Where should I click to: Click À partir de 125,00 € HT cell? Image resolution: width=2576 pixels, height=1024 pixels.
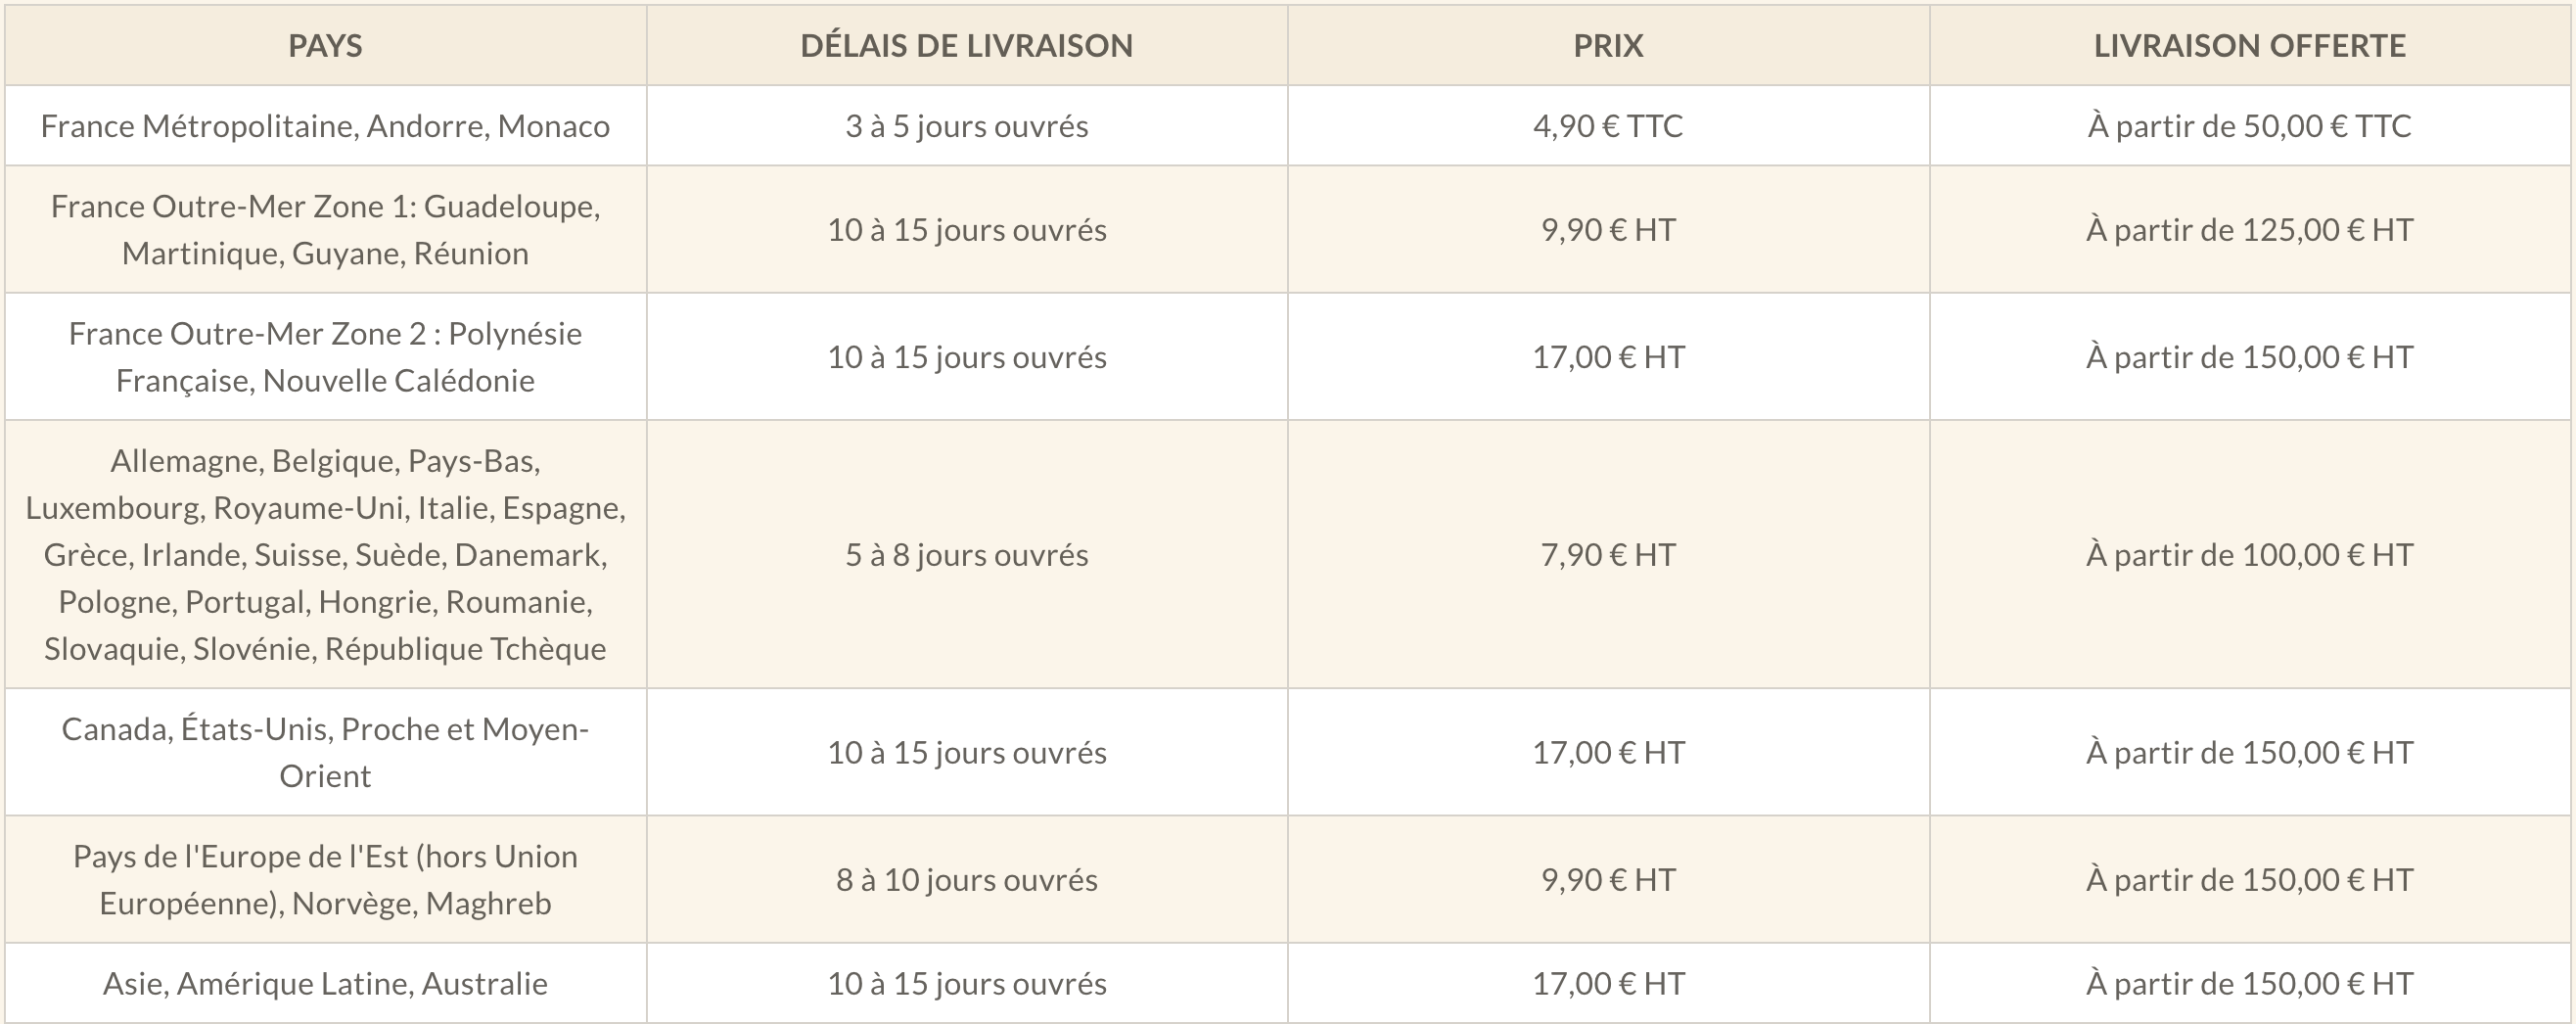[x=2250, y=230]
